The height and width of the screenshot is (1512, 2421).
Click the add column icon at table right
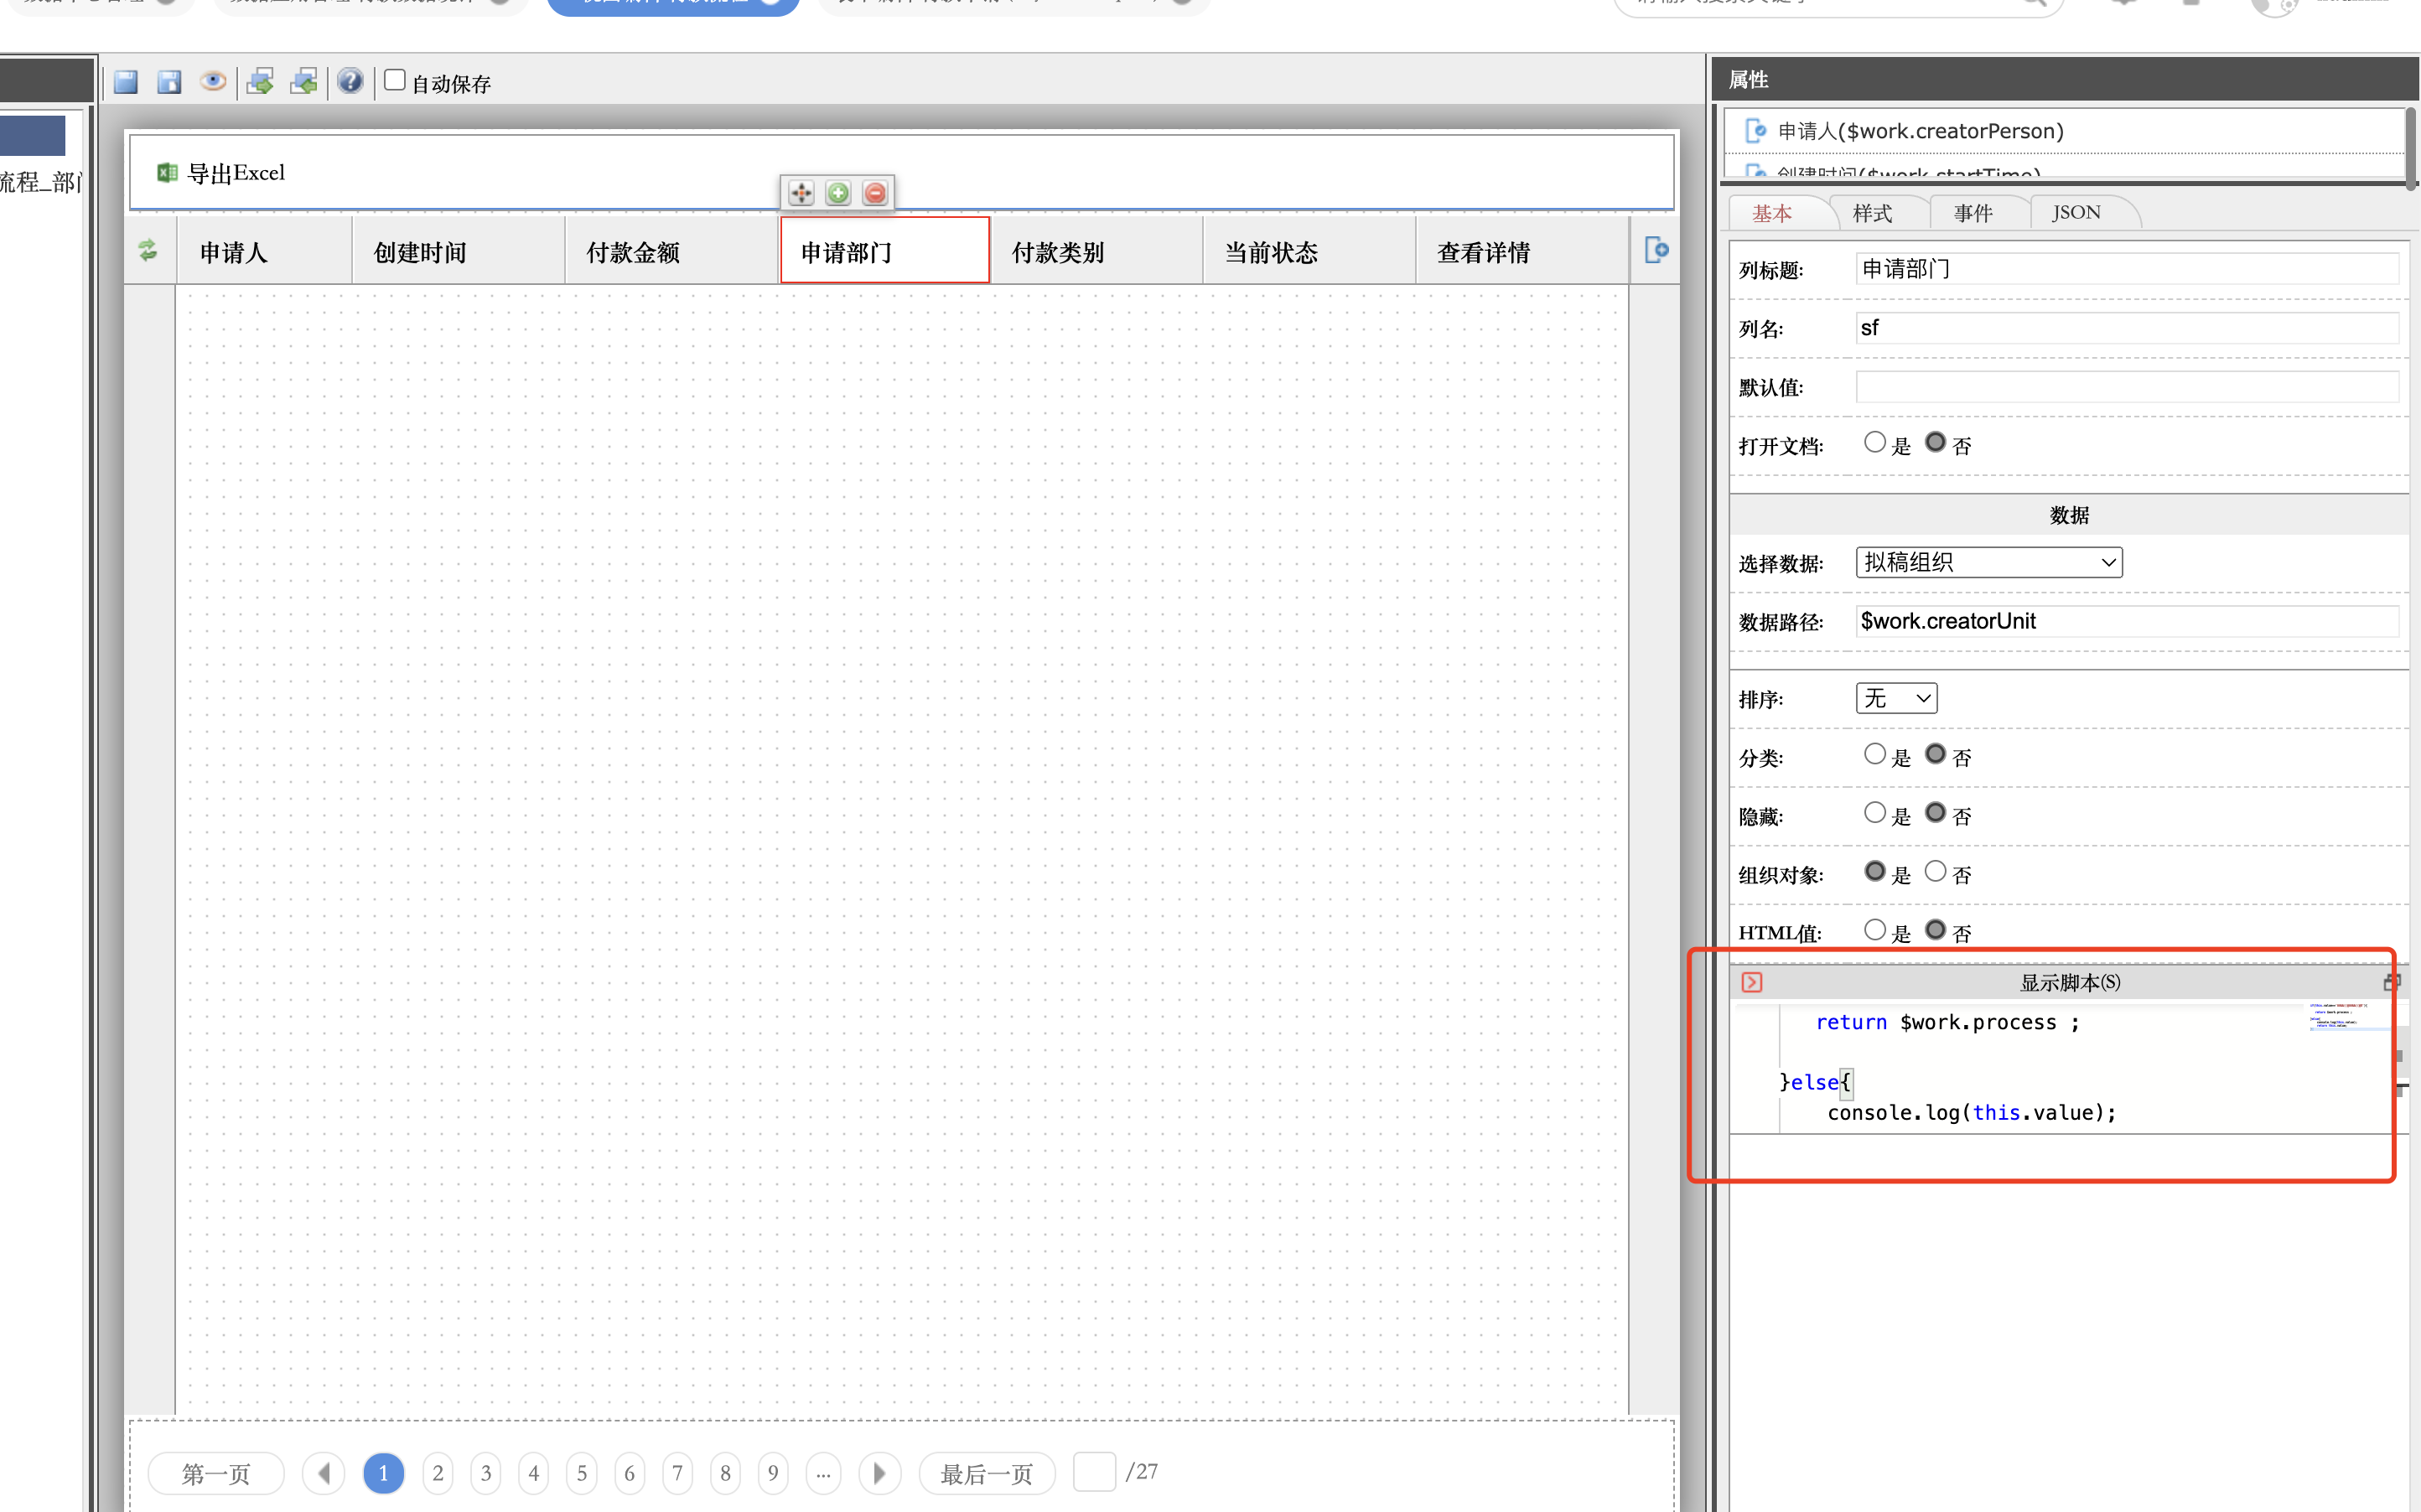pyautogui.click(x=1656, y=250)
